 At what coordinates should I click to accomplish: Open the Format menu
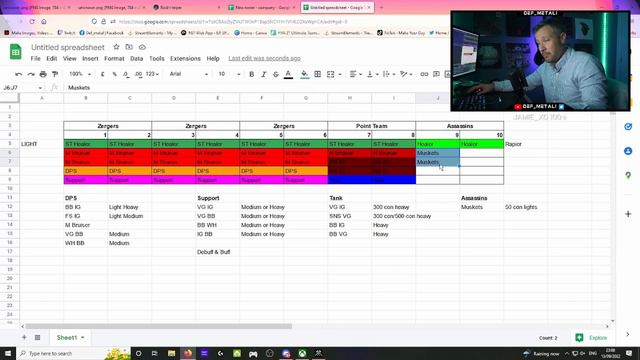click(x=114, y=59)
